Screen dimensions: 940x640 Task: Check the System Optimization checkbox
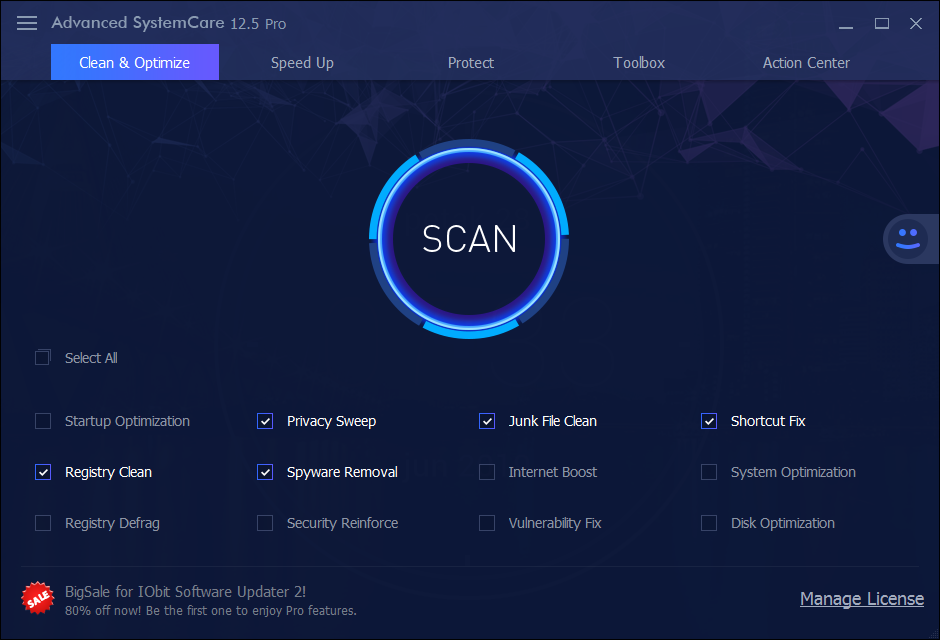point(709,472)
